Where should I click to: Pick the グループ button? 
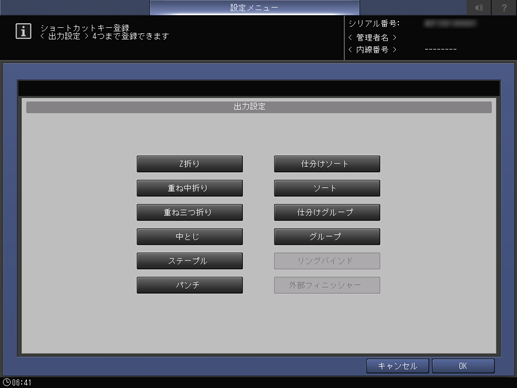(327, 237)
